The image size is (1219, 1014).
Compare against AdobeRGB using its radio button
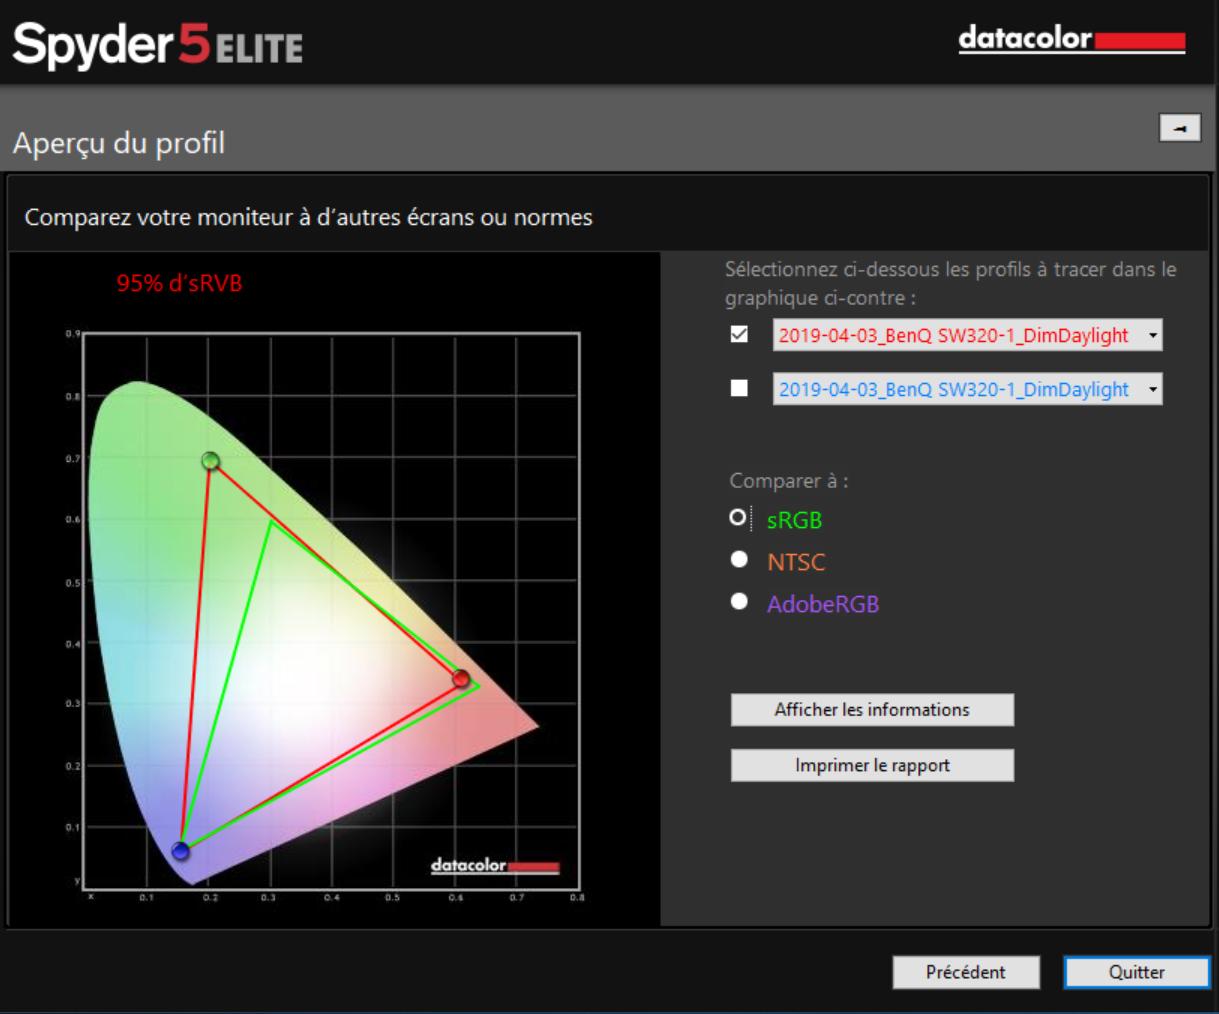click(x=739, y=602)
